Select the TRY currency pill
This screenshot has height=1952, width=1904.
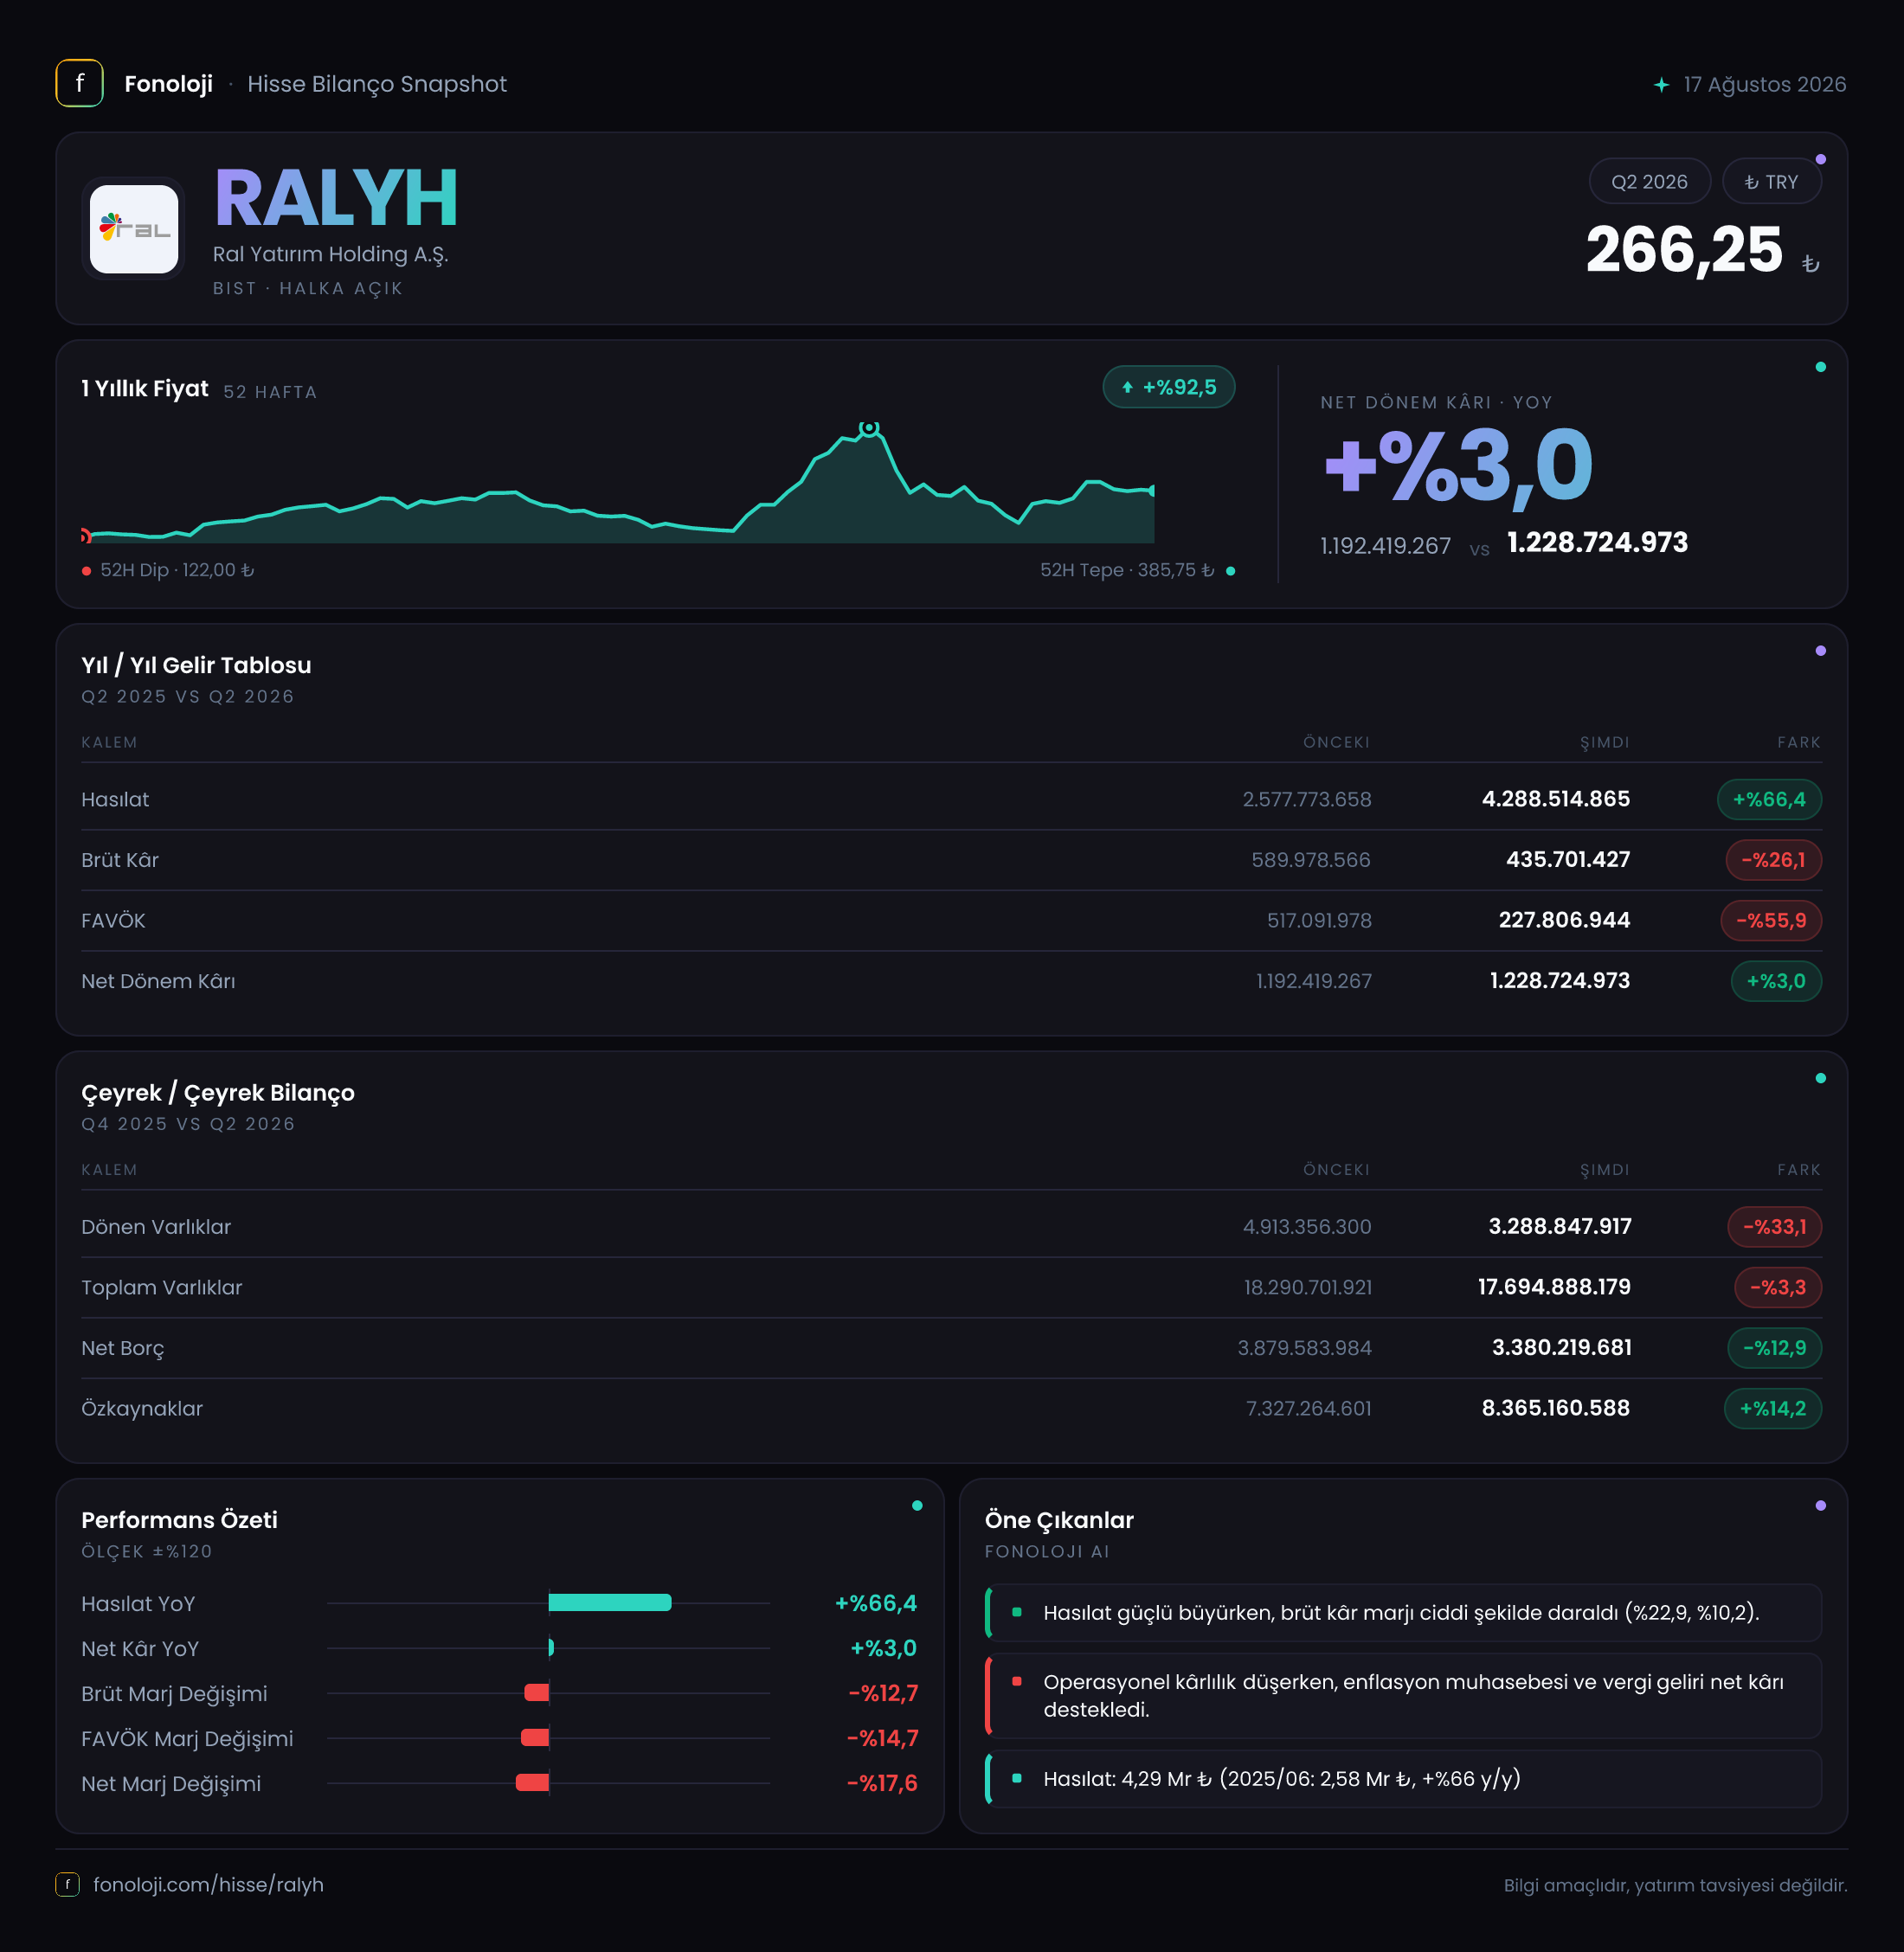click(1771, 181)
